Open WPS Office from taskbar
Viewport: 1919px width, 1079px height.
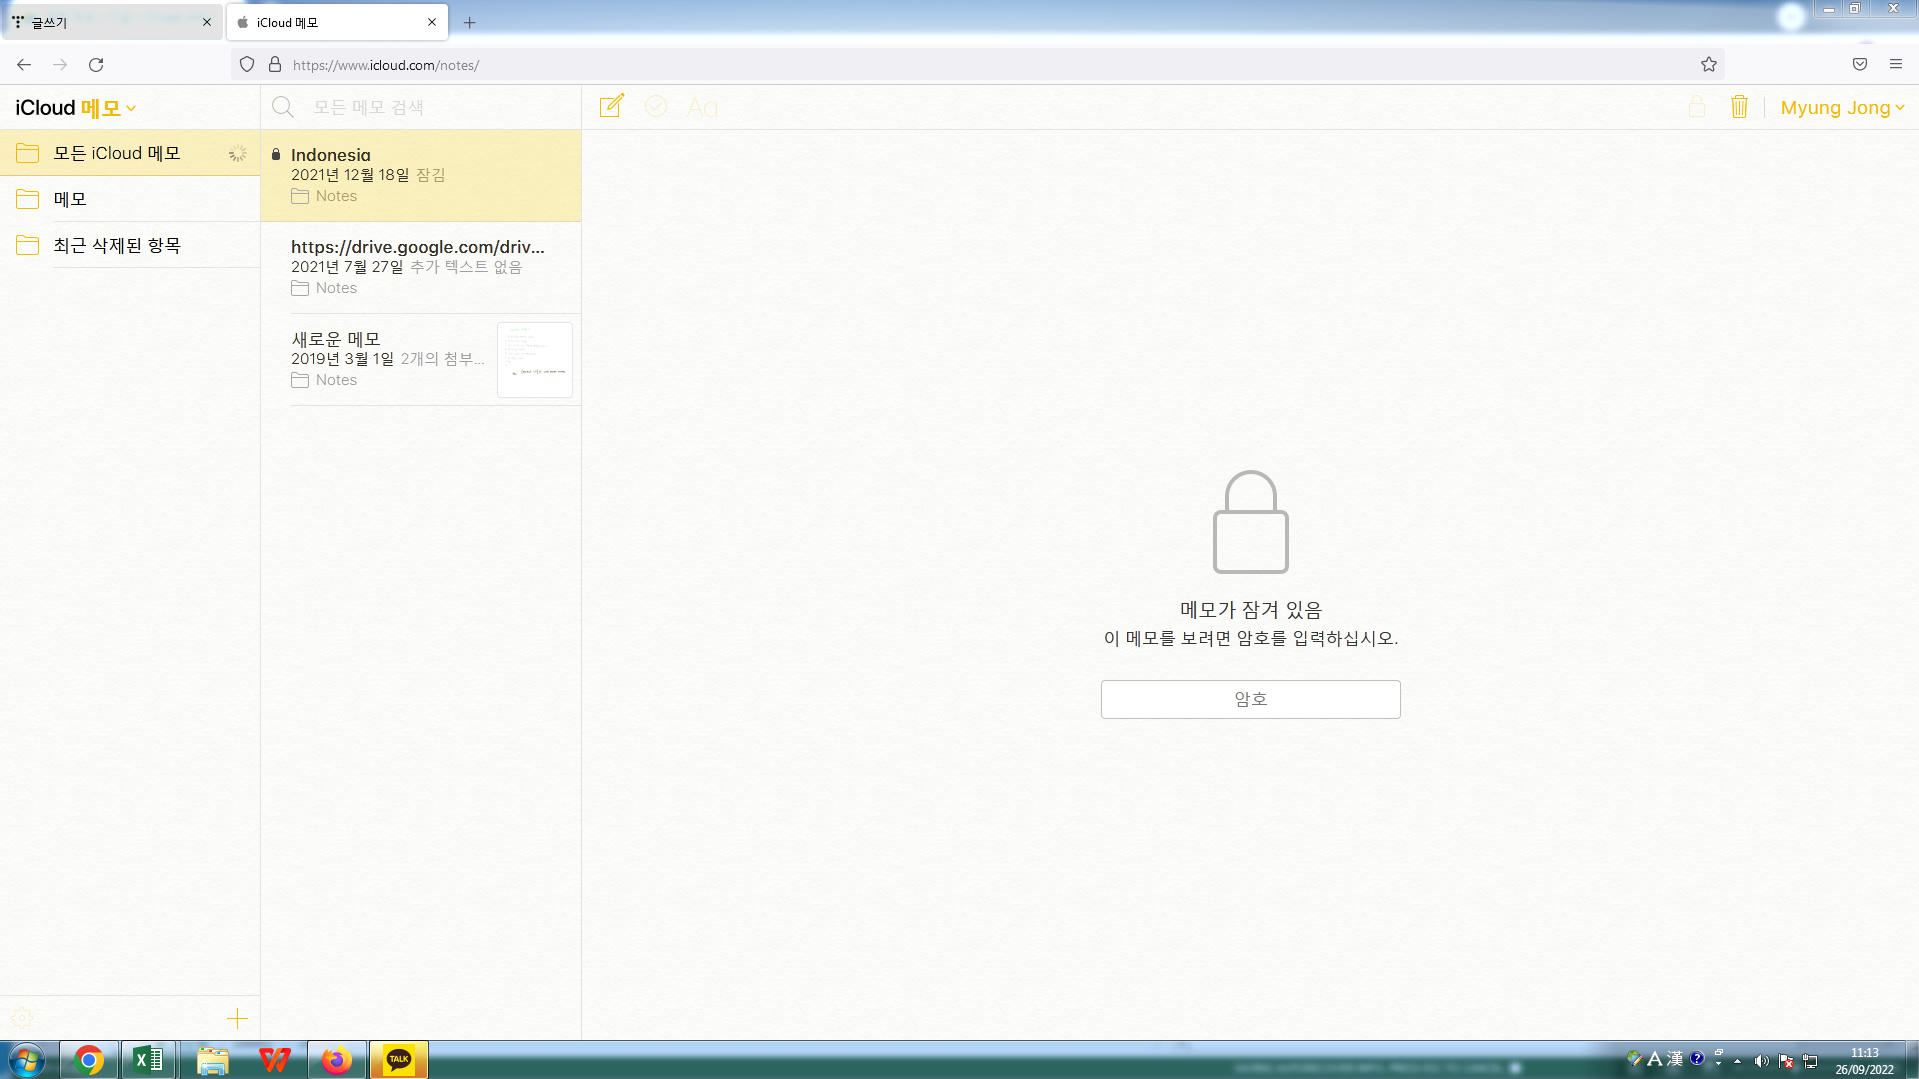point(274,1060)
